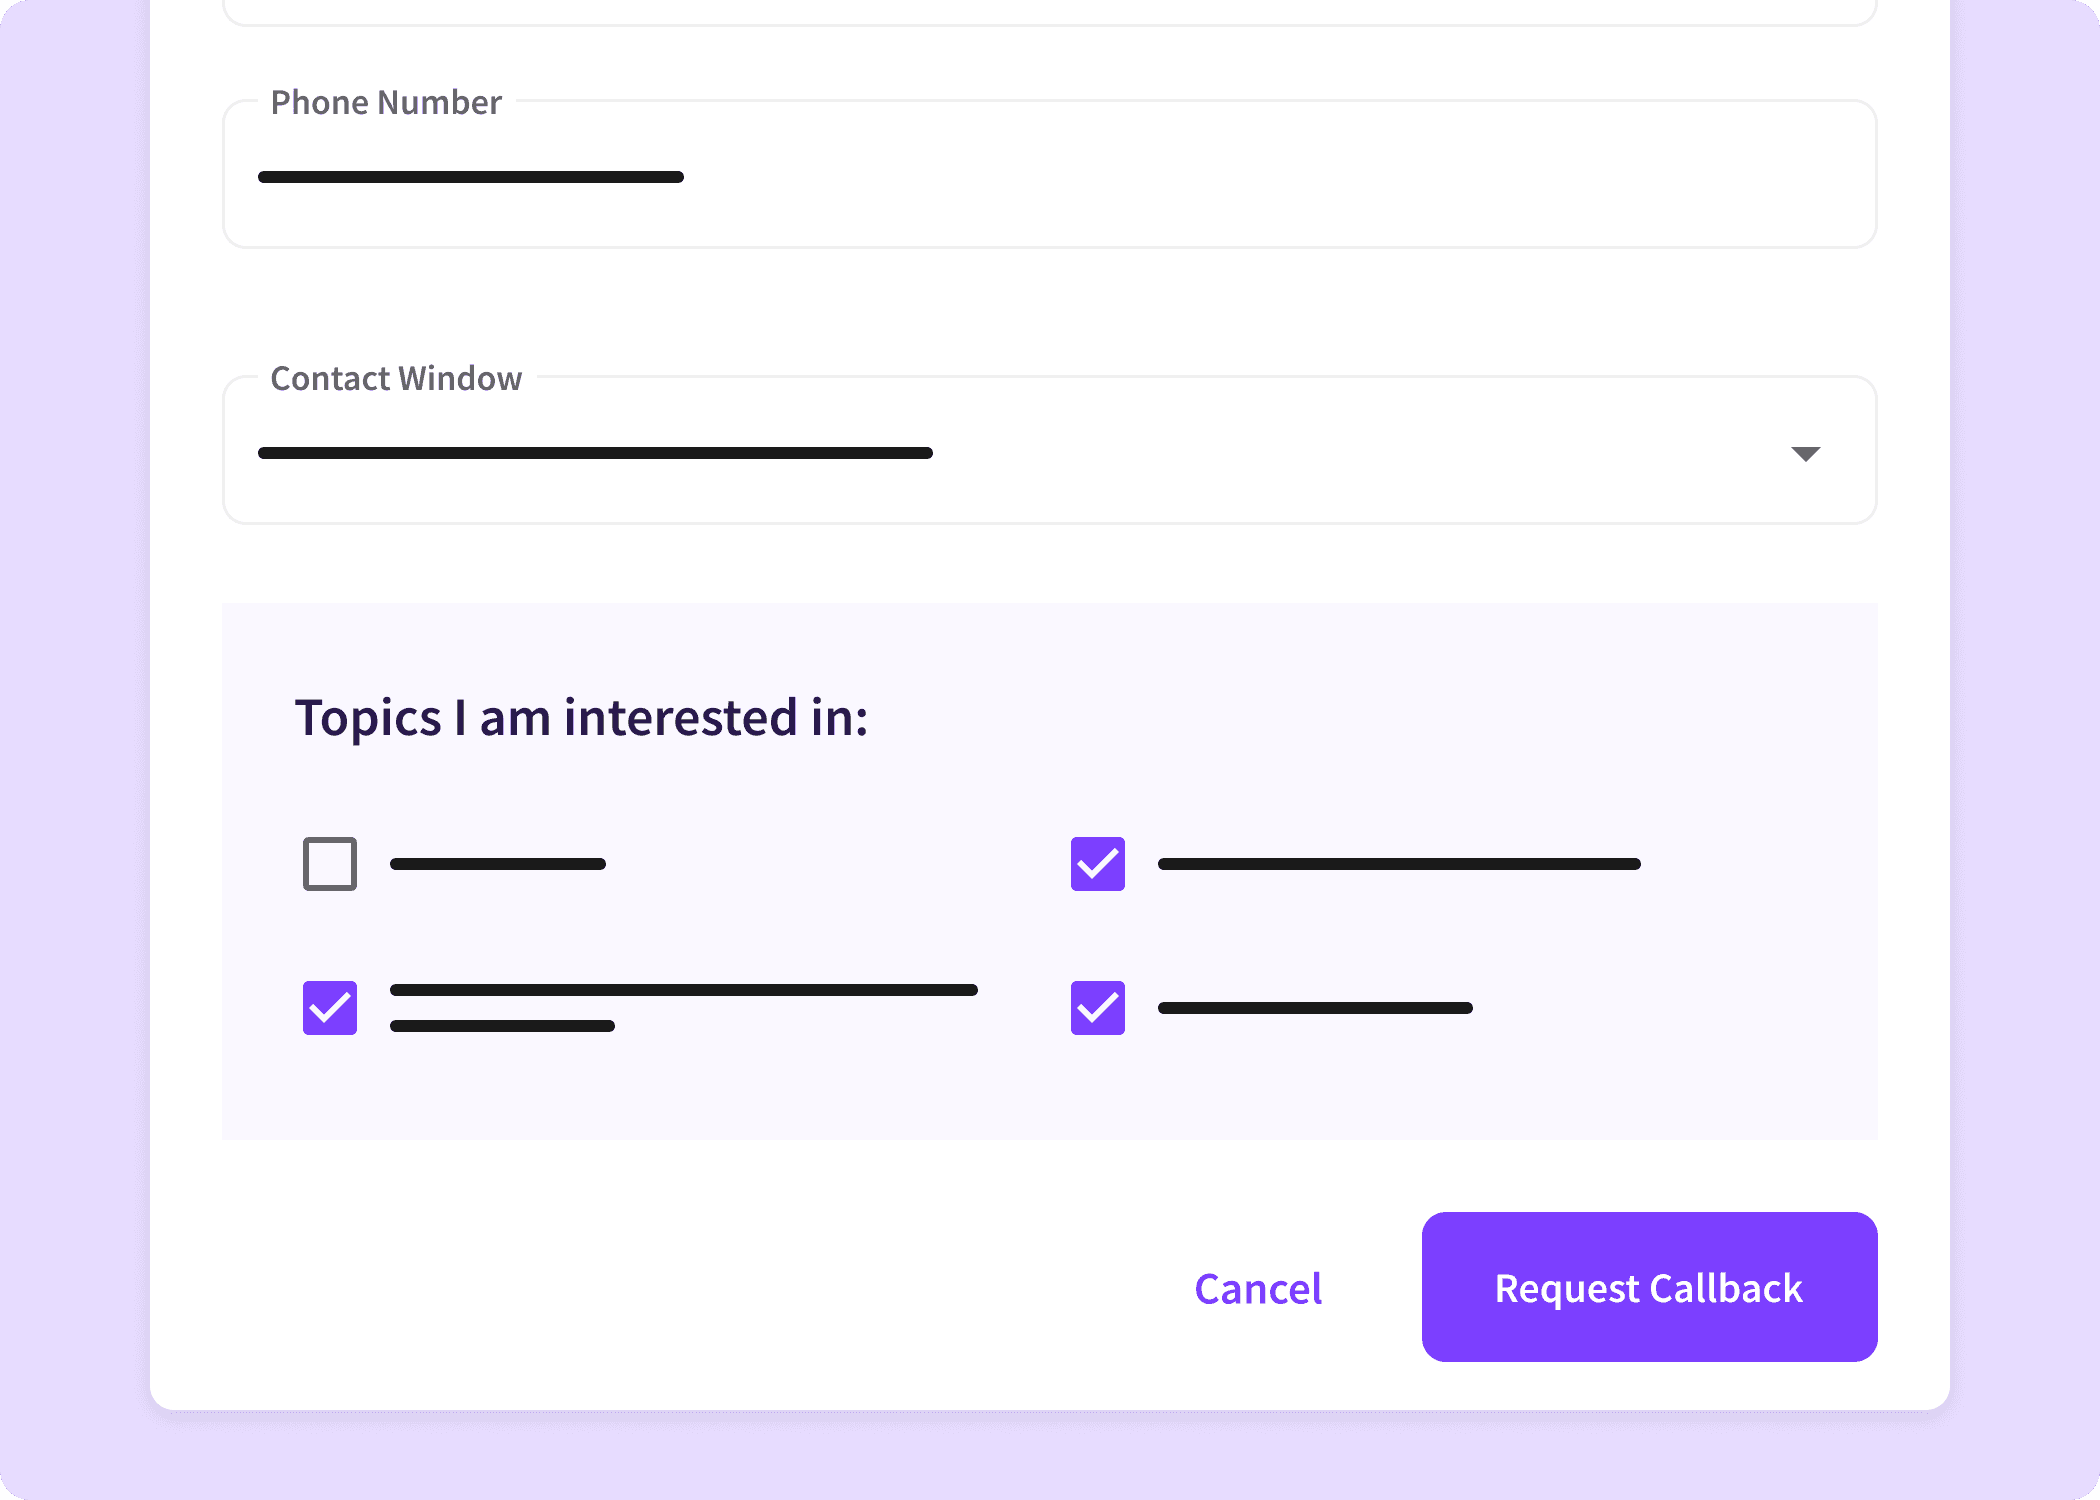Select the two-line topic label
This screenshot has width=2100, height=1500.
tap(684, 1007)
